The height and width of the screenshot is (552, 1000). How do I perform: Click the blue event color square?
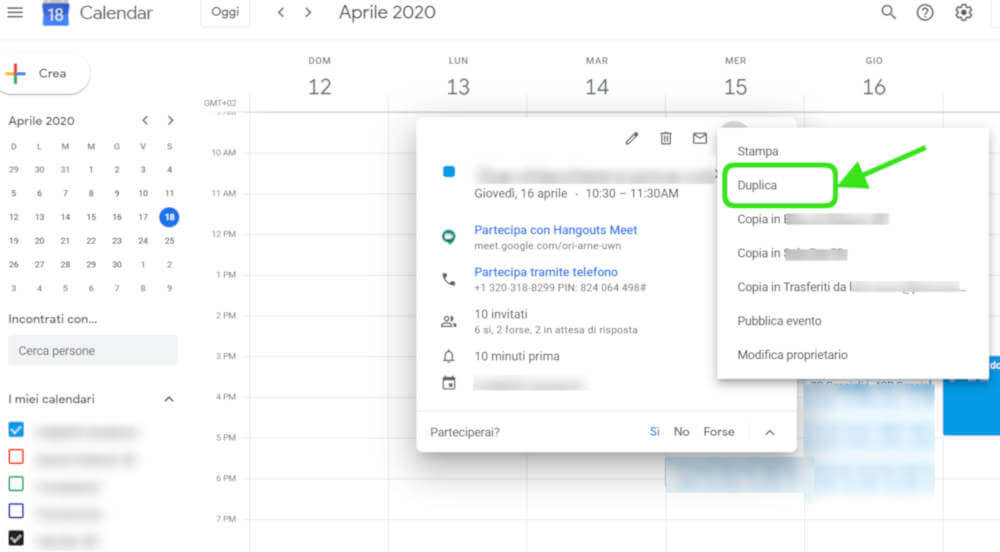click(x=449, y=171)
